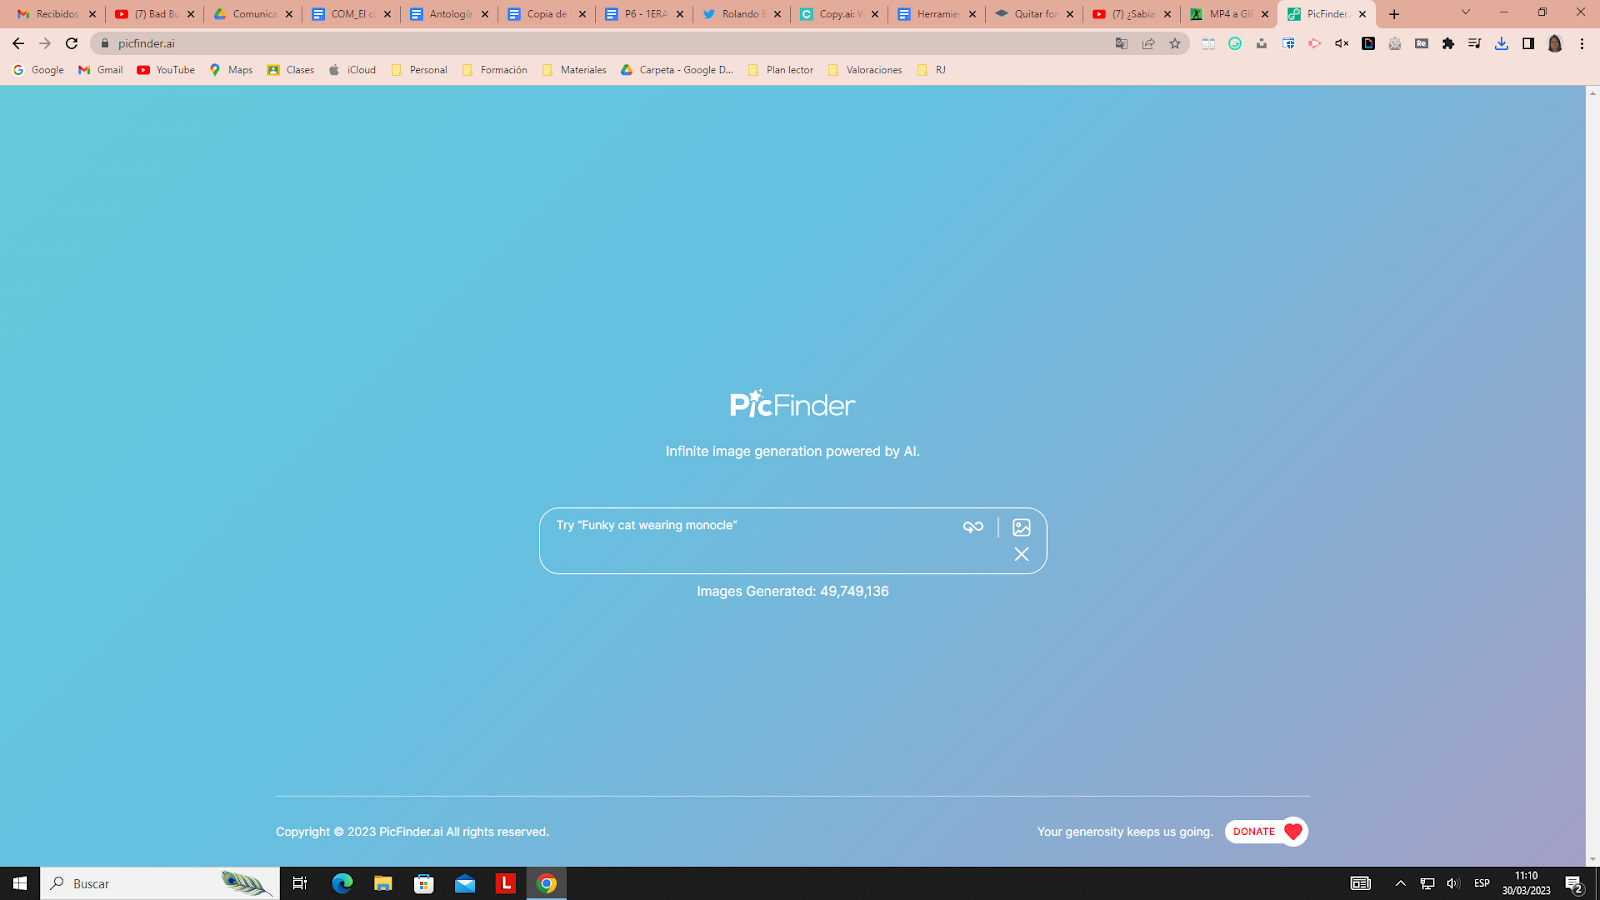This screenshot has height=900, width=1600.
Task: Expand the tab search chevron
Action: [x=1465, y=13]
